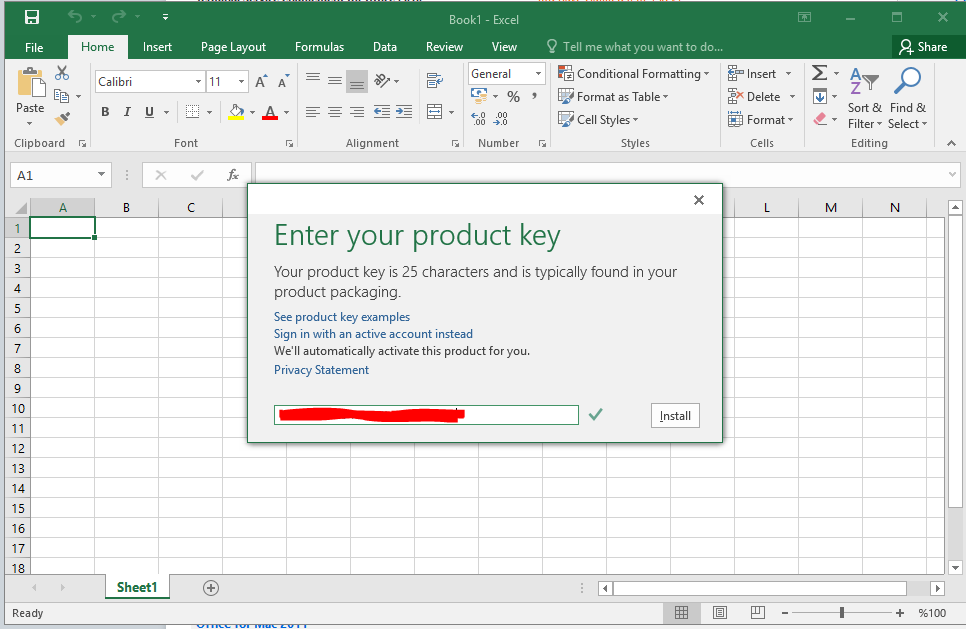Click the Wrap Text icon
The image size is (966, 629).
[x=434, y=80]
